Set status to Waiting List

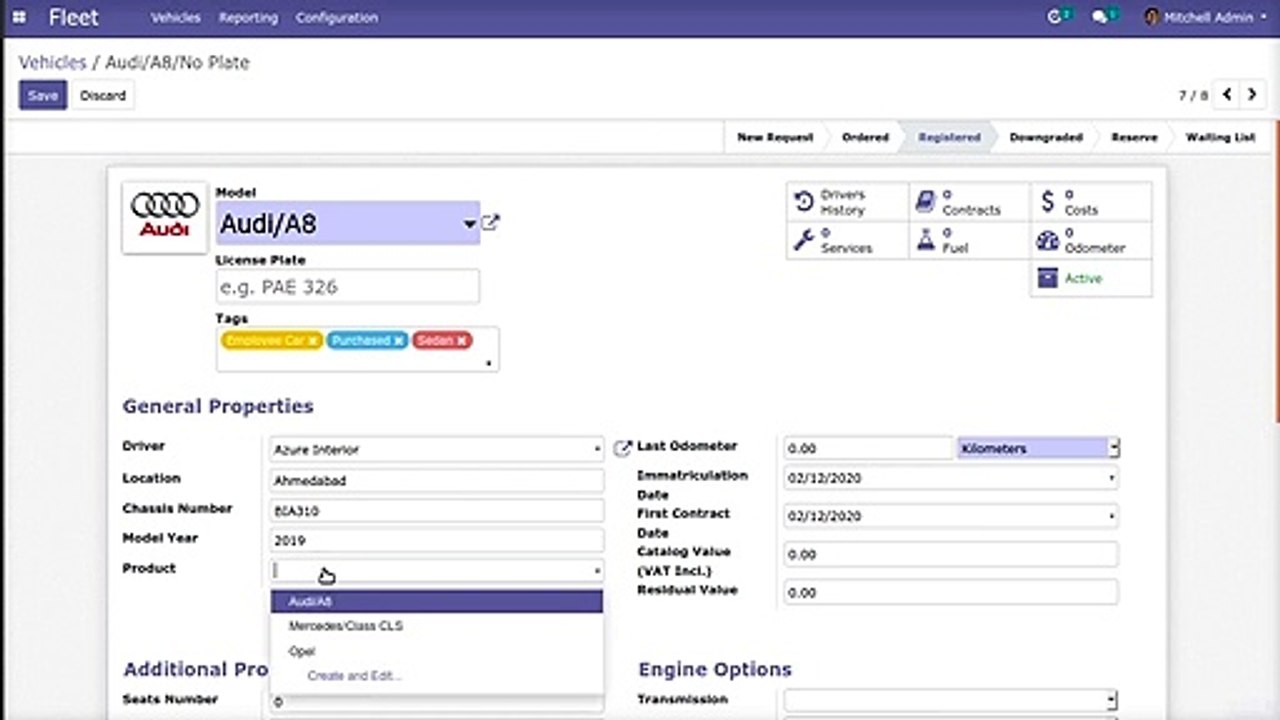1220,137
